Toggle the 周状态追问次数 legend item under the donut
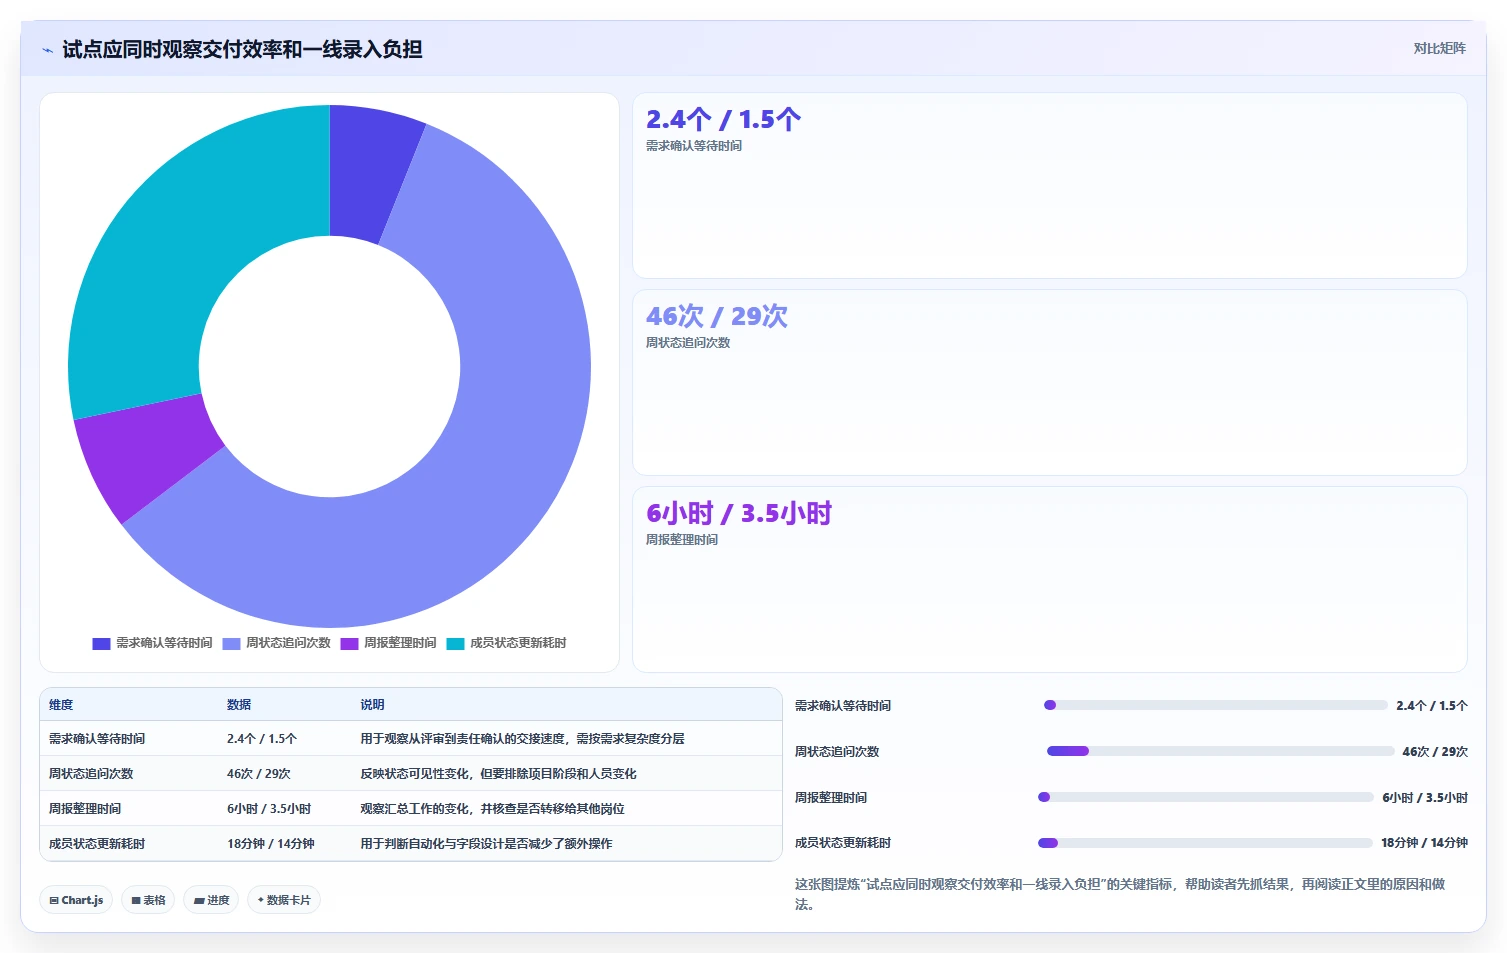 click(276, 643)
